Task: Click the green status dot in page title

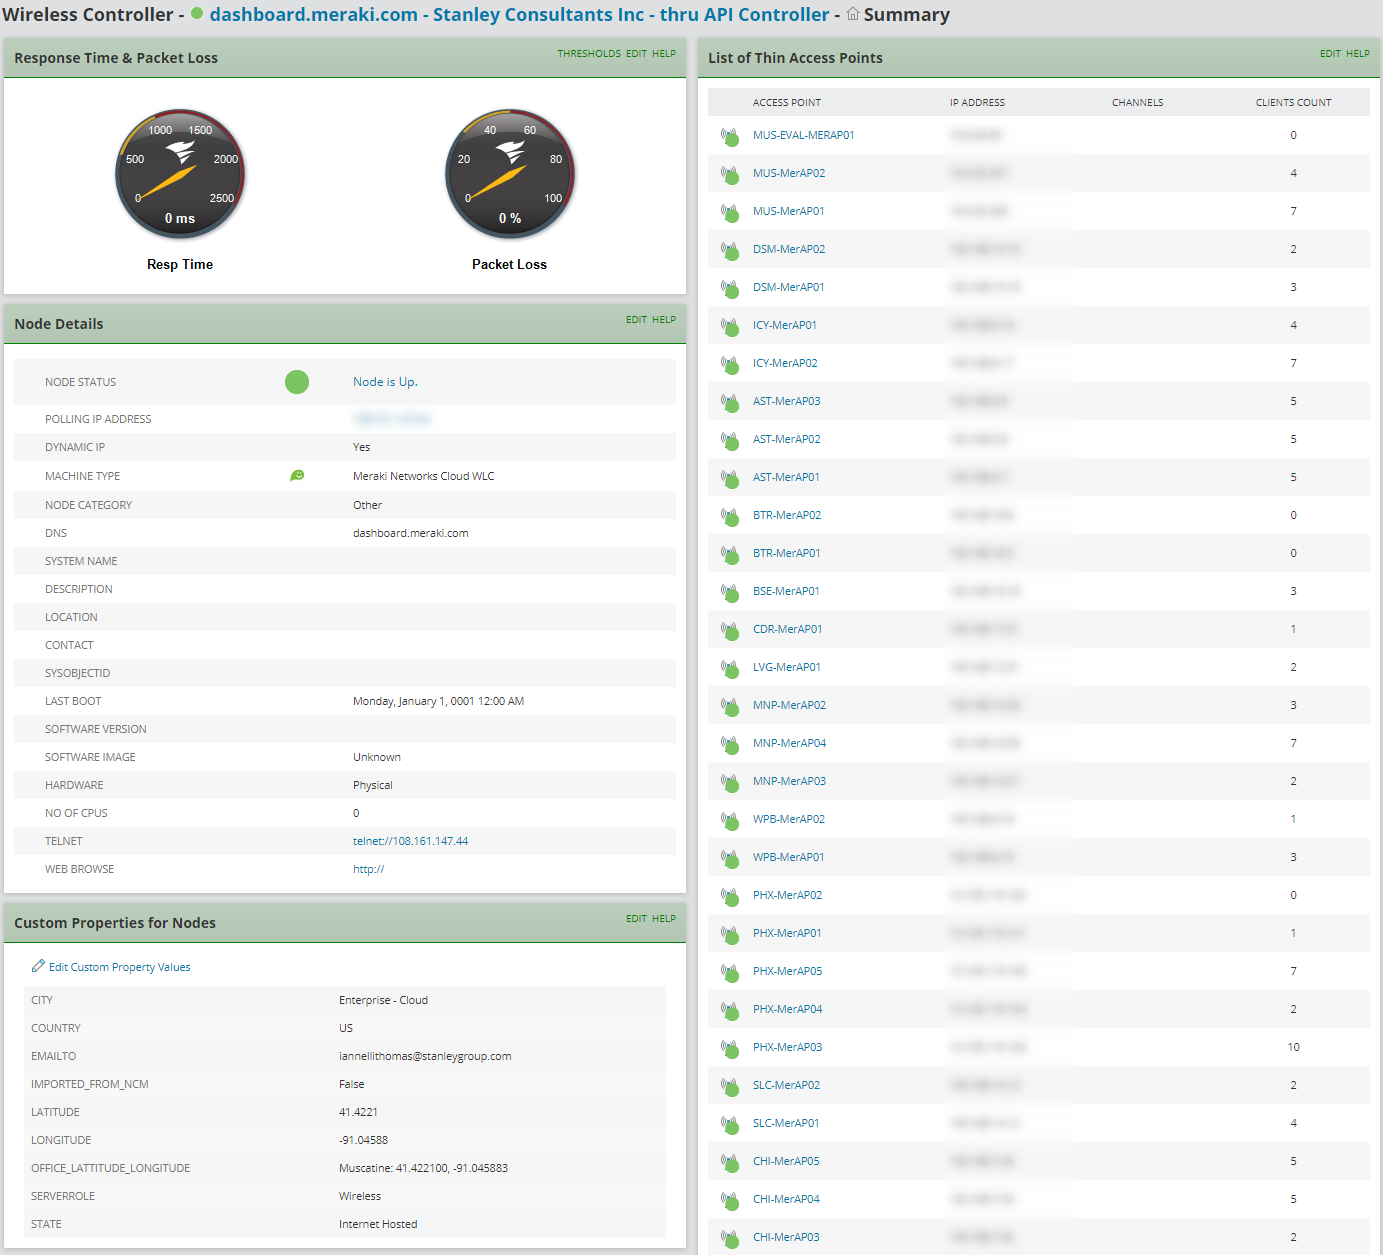Action: tap(197, 14)
